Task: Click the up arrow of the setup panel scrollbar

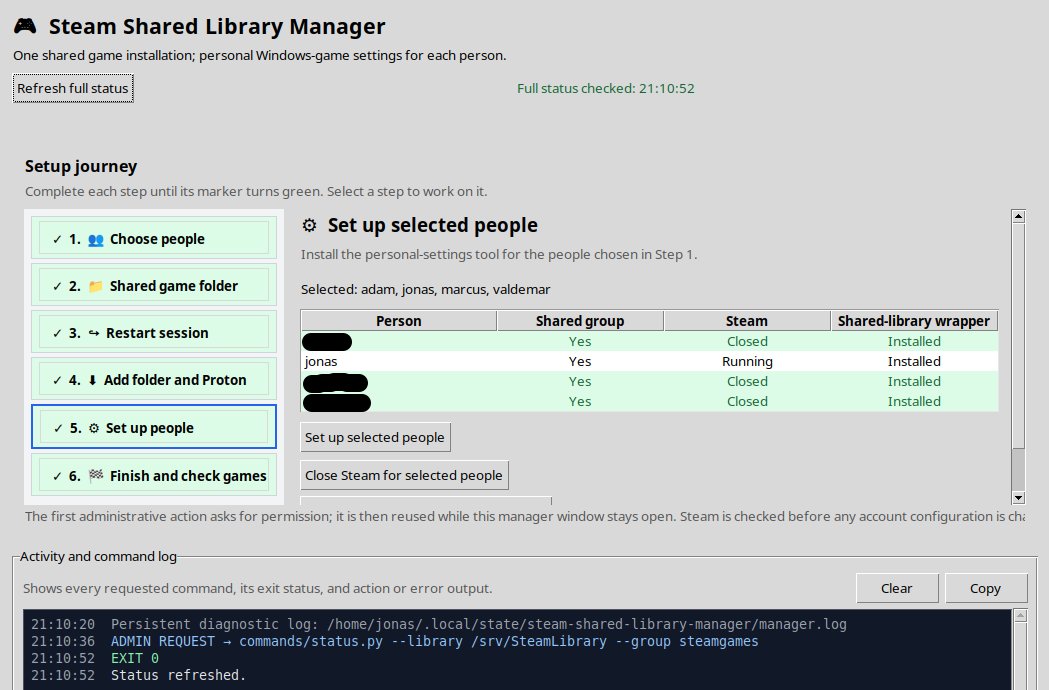Action: coord(1018,215)
